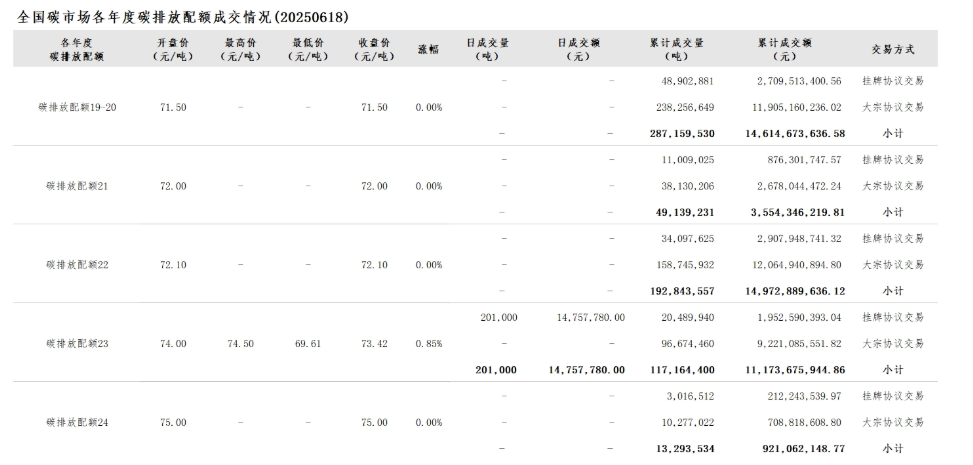Click the lowest price value 69.61
The image size is (973, 465).
[307, 343]
